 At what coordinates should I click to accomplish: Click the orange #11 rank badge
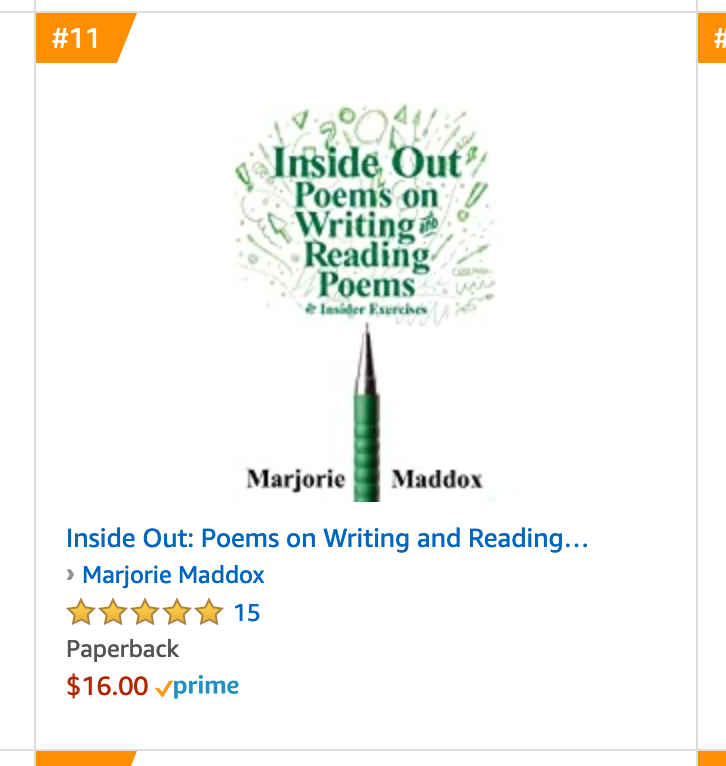click(78, 39)
